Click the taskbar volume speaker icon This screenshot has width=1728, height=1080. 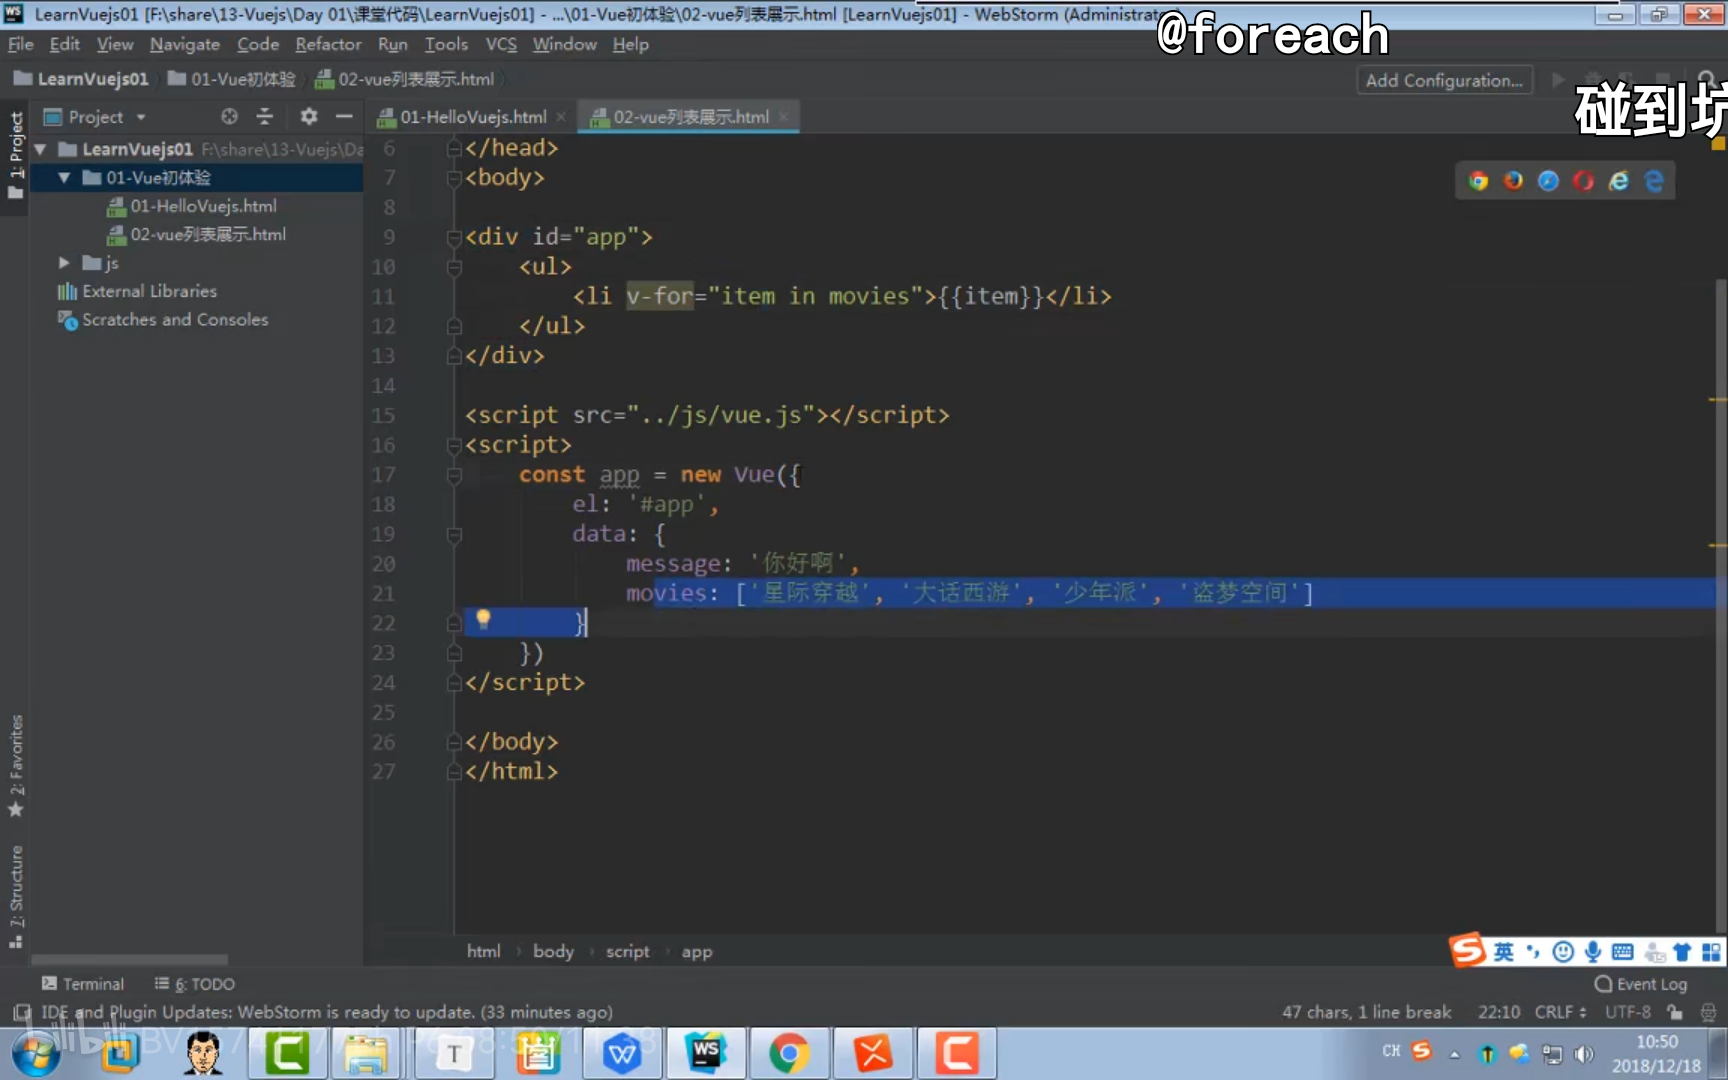[1583, 1053]
